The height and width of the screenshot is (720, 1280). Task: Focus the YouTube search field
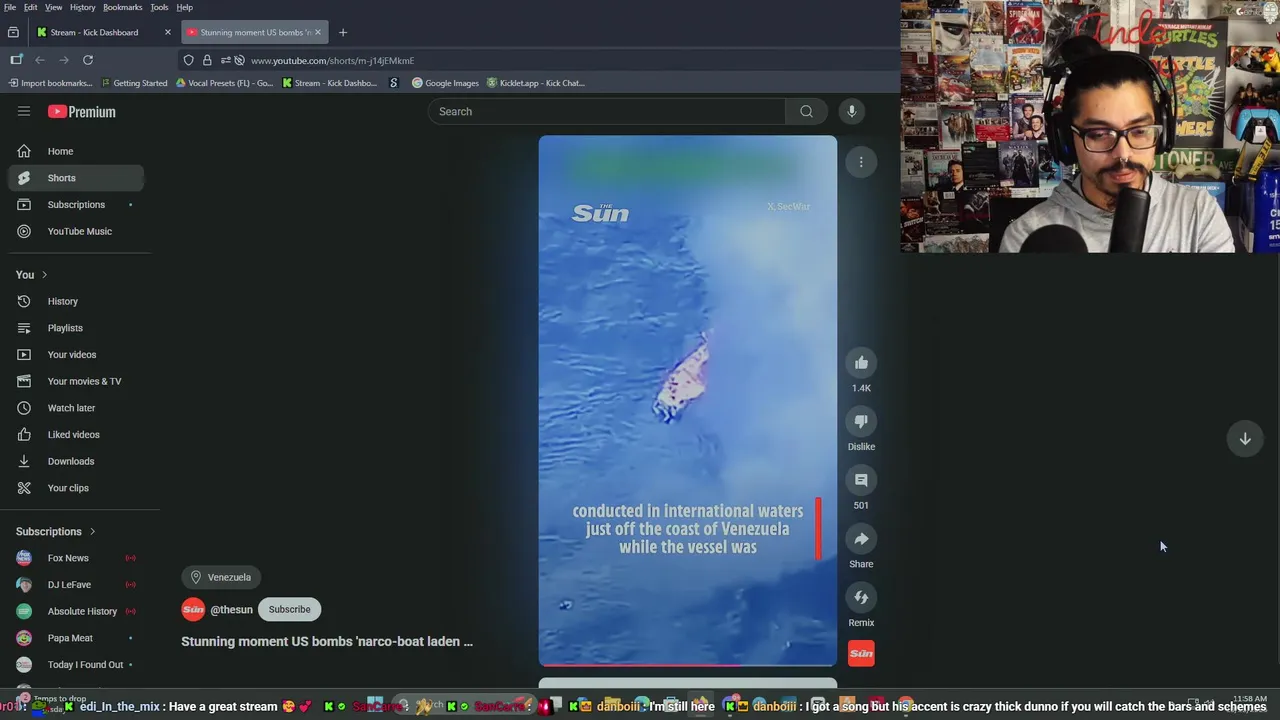[608, 111]
